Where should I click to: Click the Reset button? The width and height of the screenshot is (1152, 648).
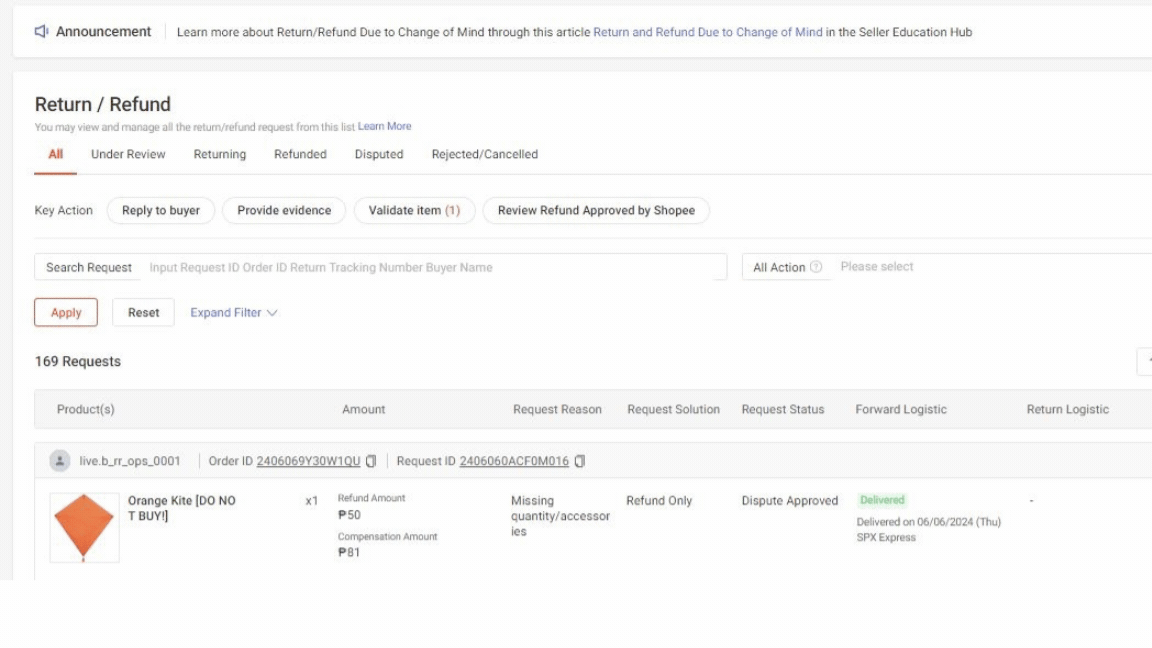tap(142, 312)
